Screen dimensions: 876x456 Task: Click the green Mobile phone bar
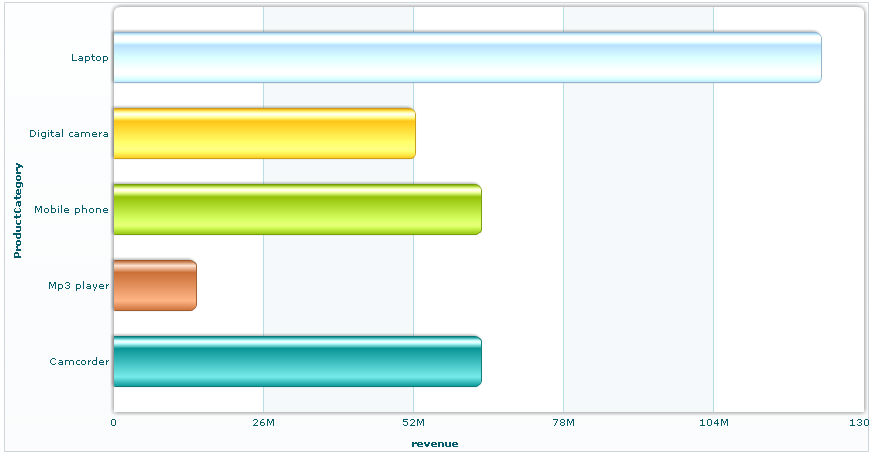click(x=297, y=210)
